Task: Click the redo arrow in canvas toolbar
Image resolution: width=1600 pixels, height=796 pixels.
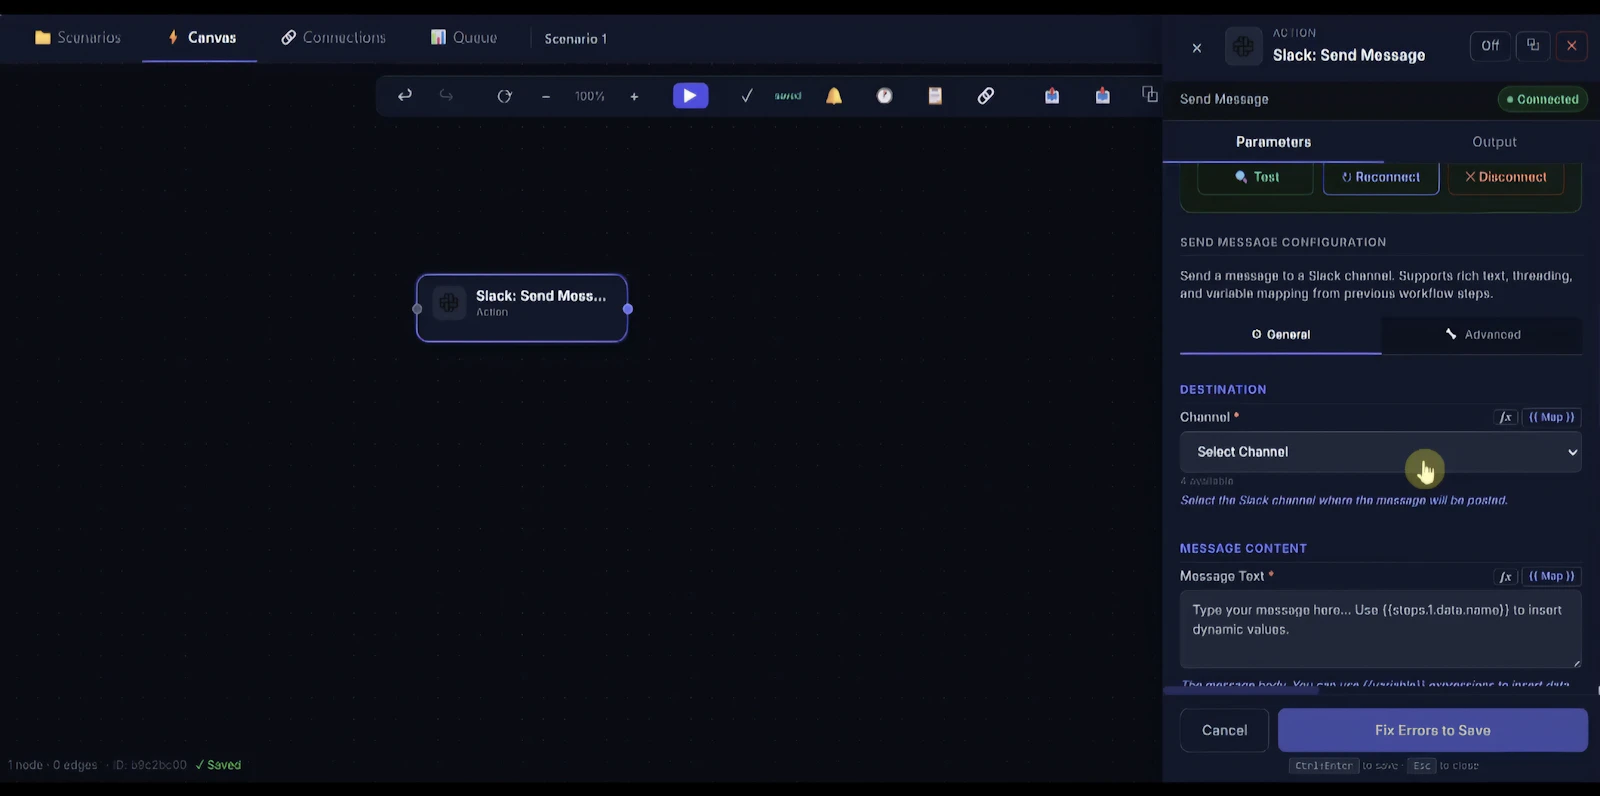Action: [446, 96]
